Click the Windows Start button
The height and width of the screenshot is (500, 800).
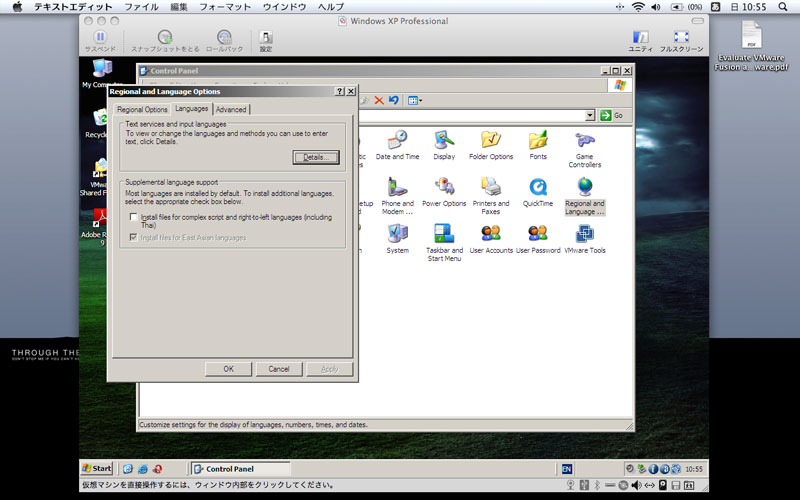(97, 468)
